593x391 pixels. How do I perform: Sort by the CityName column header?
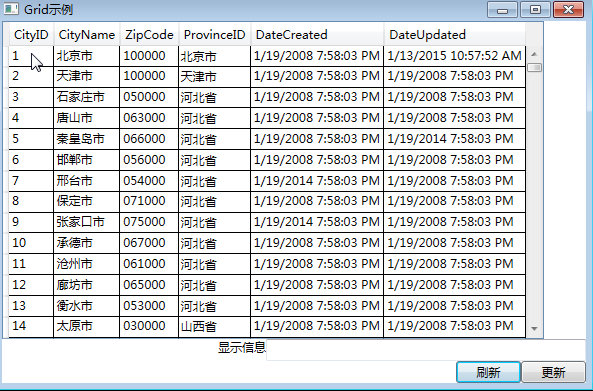click(87, 35)
